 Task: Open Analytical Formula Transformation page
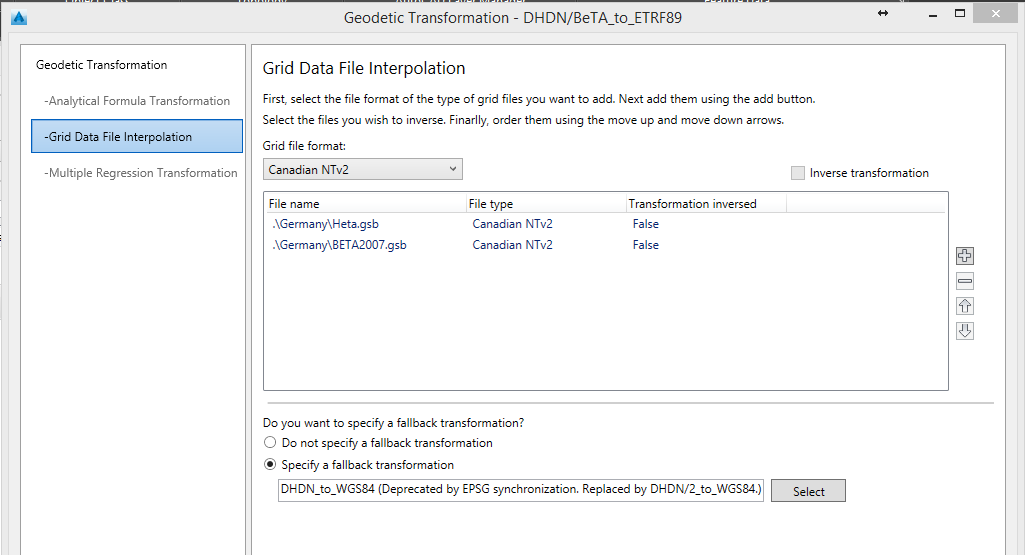(137, 101)
